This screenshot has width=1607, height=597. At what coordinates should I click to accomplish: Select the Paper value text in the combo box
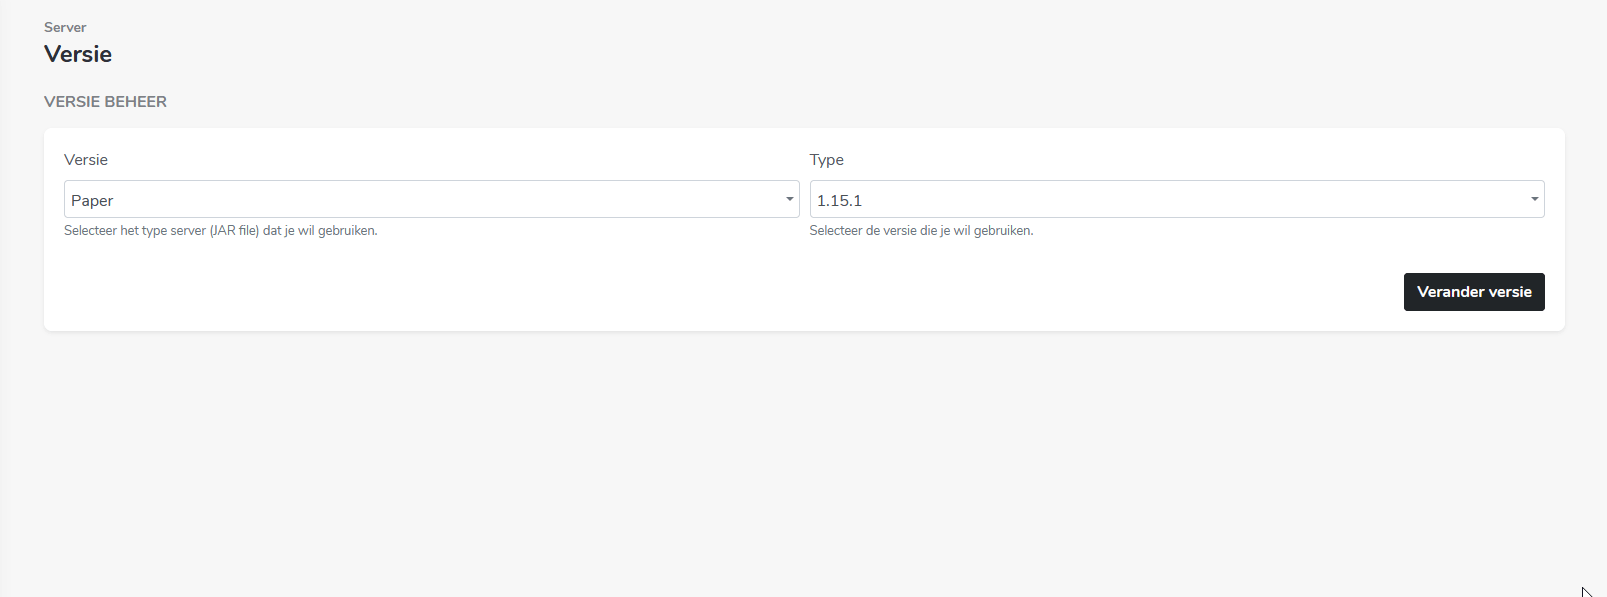tap(92, 201)
